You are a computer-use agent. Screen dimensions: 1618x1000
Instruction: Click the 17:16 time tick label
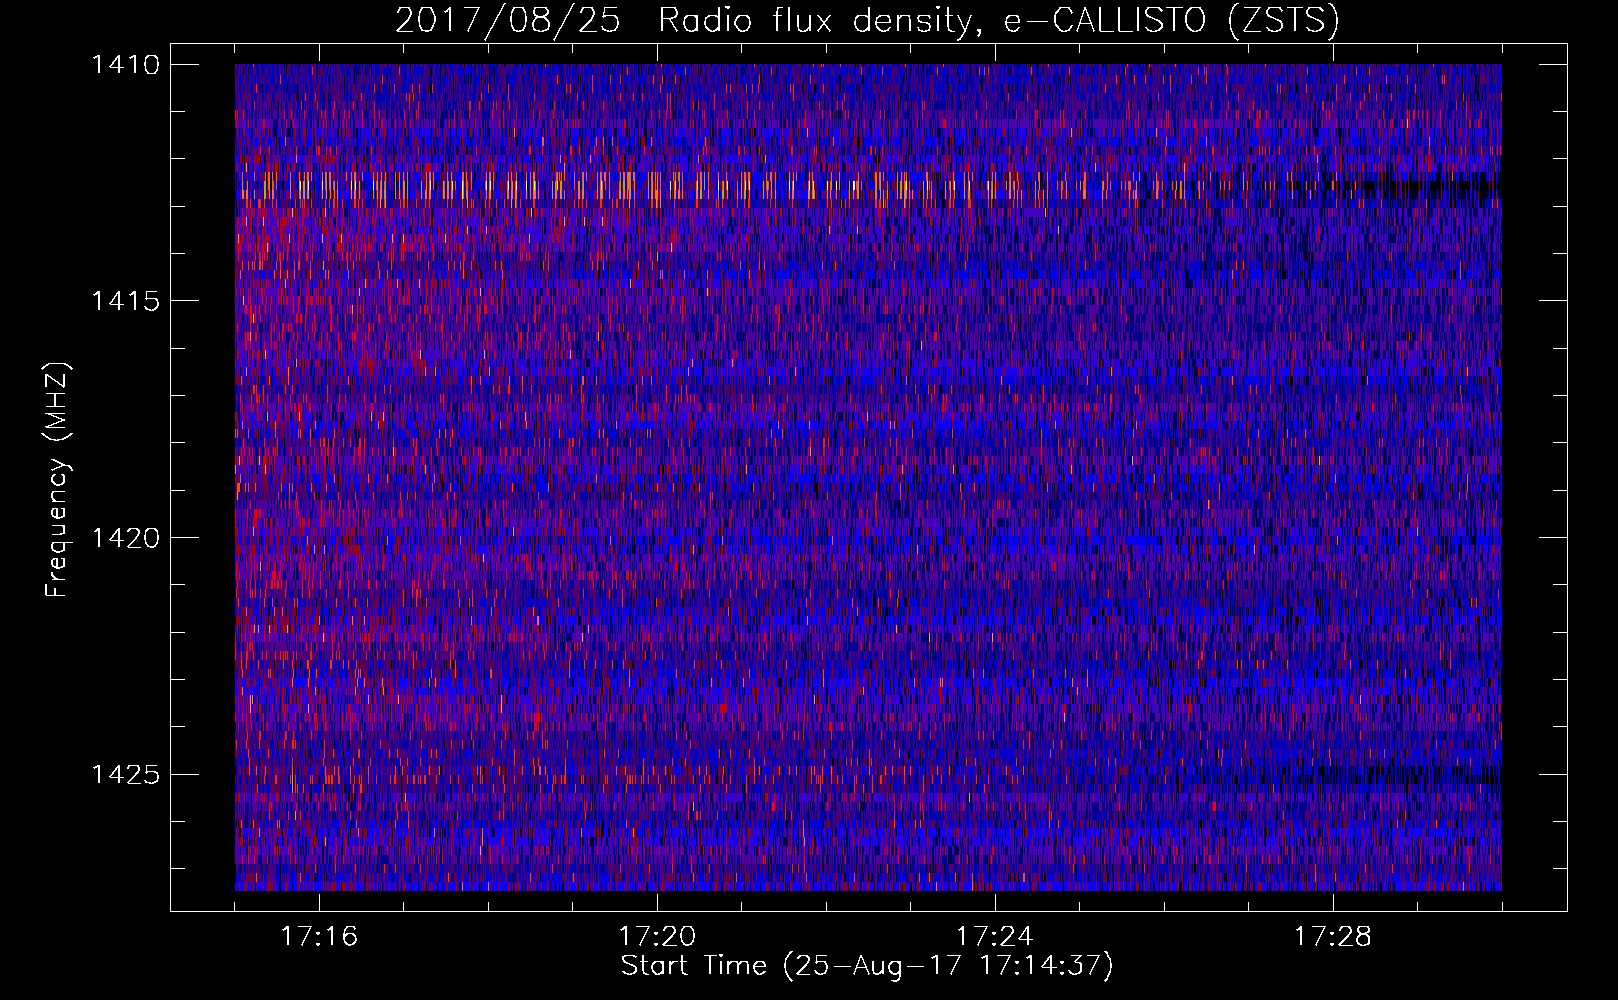pos(319,937)
